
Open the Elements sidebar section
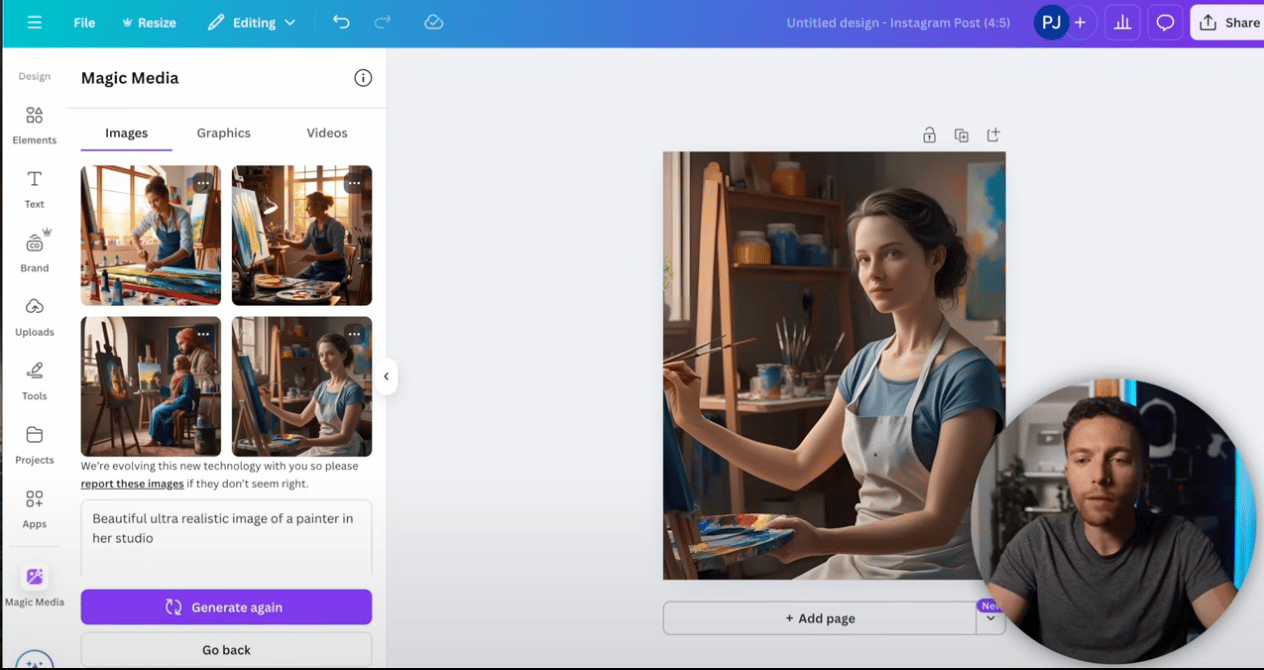pos(34,126)
